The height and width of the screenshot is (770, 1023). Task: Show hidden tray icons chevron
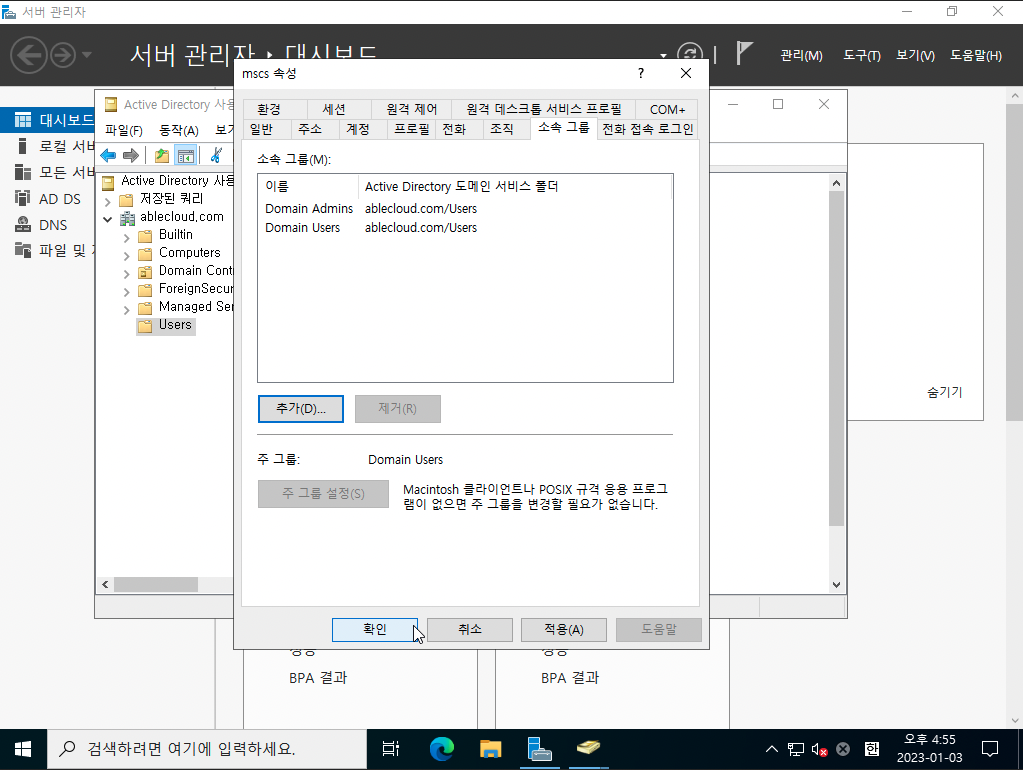(x=772, y=749)
